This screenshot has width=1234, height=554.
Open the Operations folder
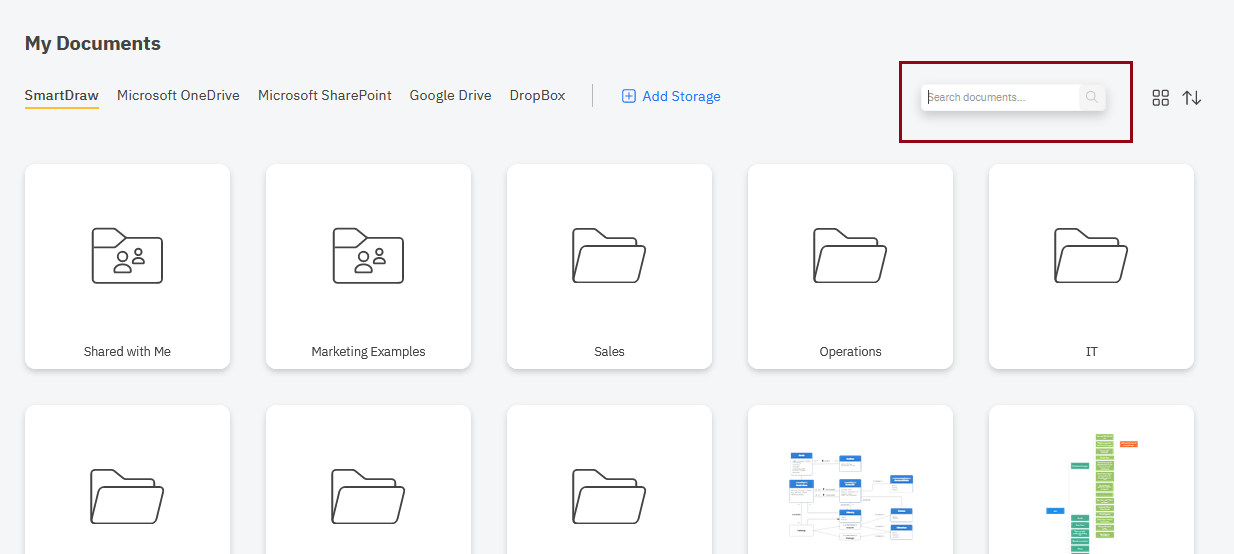[850, 266]
